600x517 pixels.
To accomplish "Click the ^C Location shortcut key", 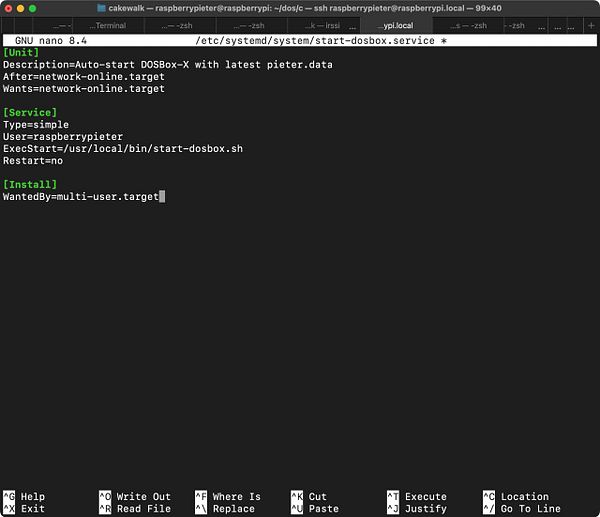I will 489,497.
